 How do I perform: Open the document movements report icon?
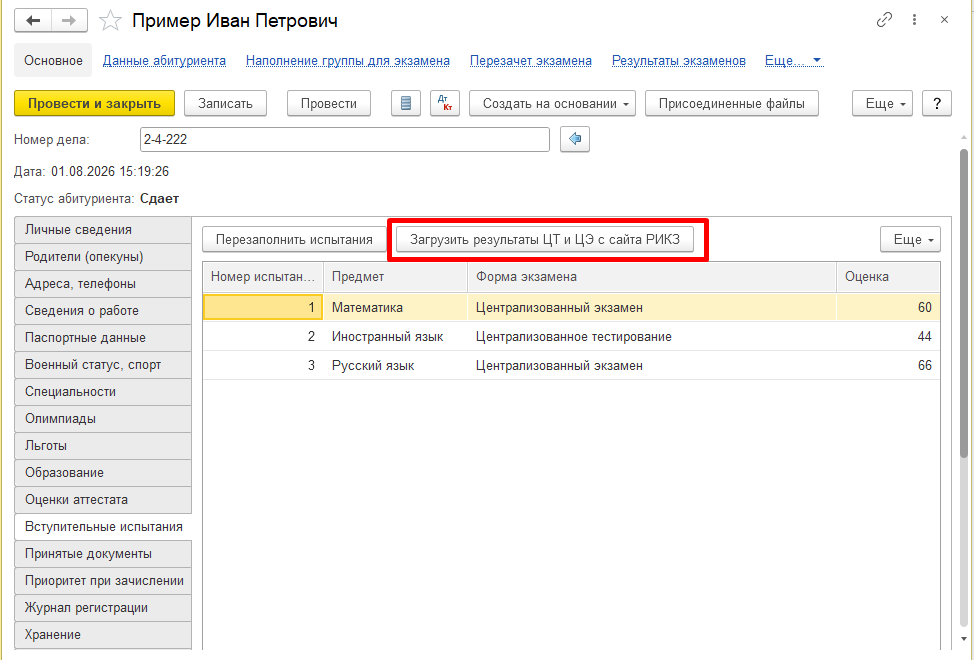tap(406, 104)
